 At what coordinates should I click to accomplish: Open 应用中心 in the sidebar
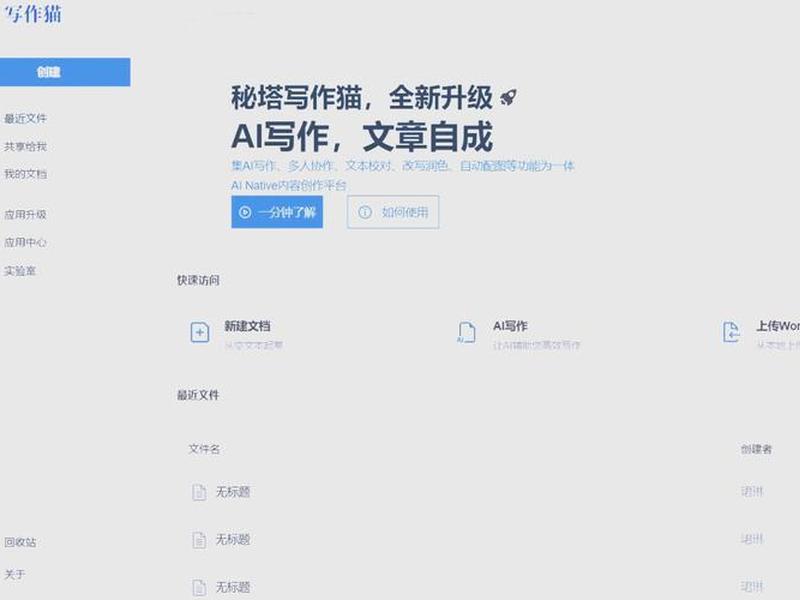(26, 242)
